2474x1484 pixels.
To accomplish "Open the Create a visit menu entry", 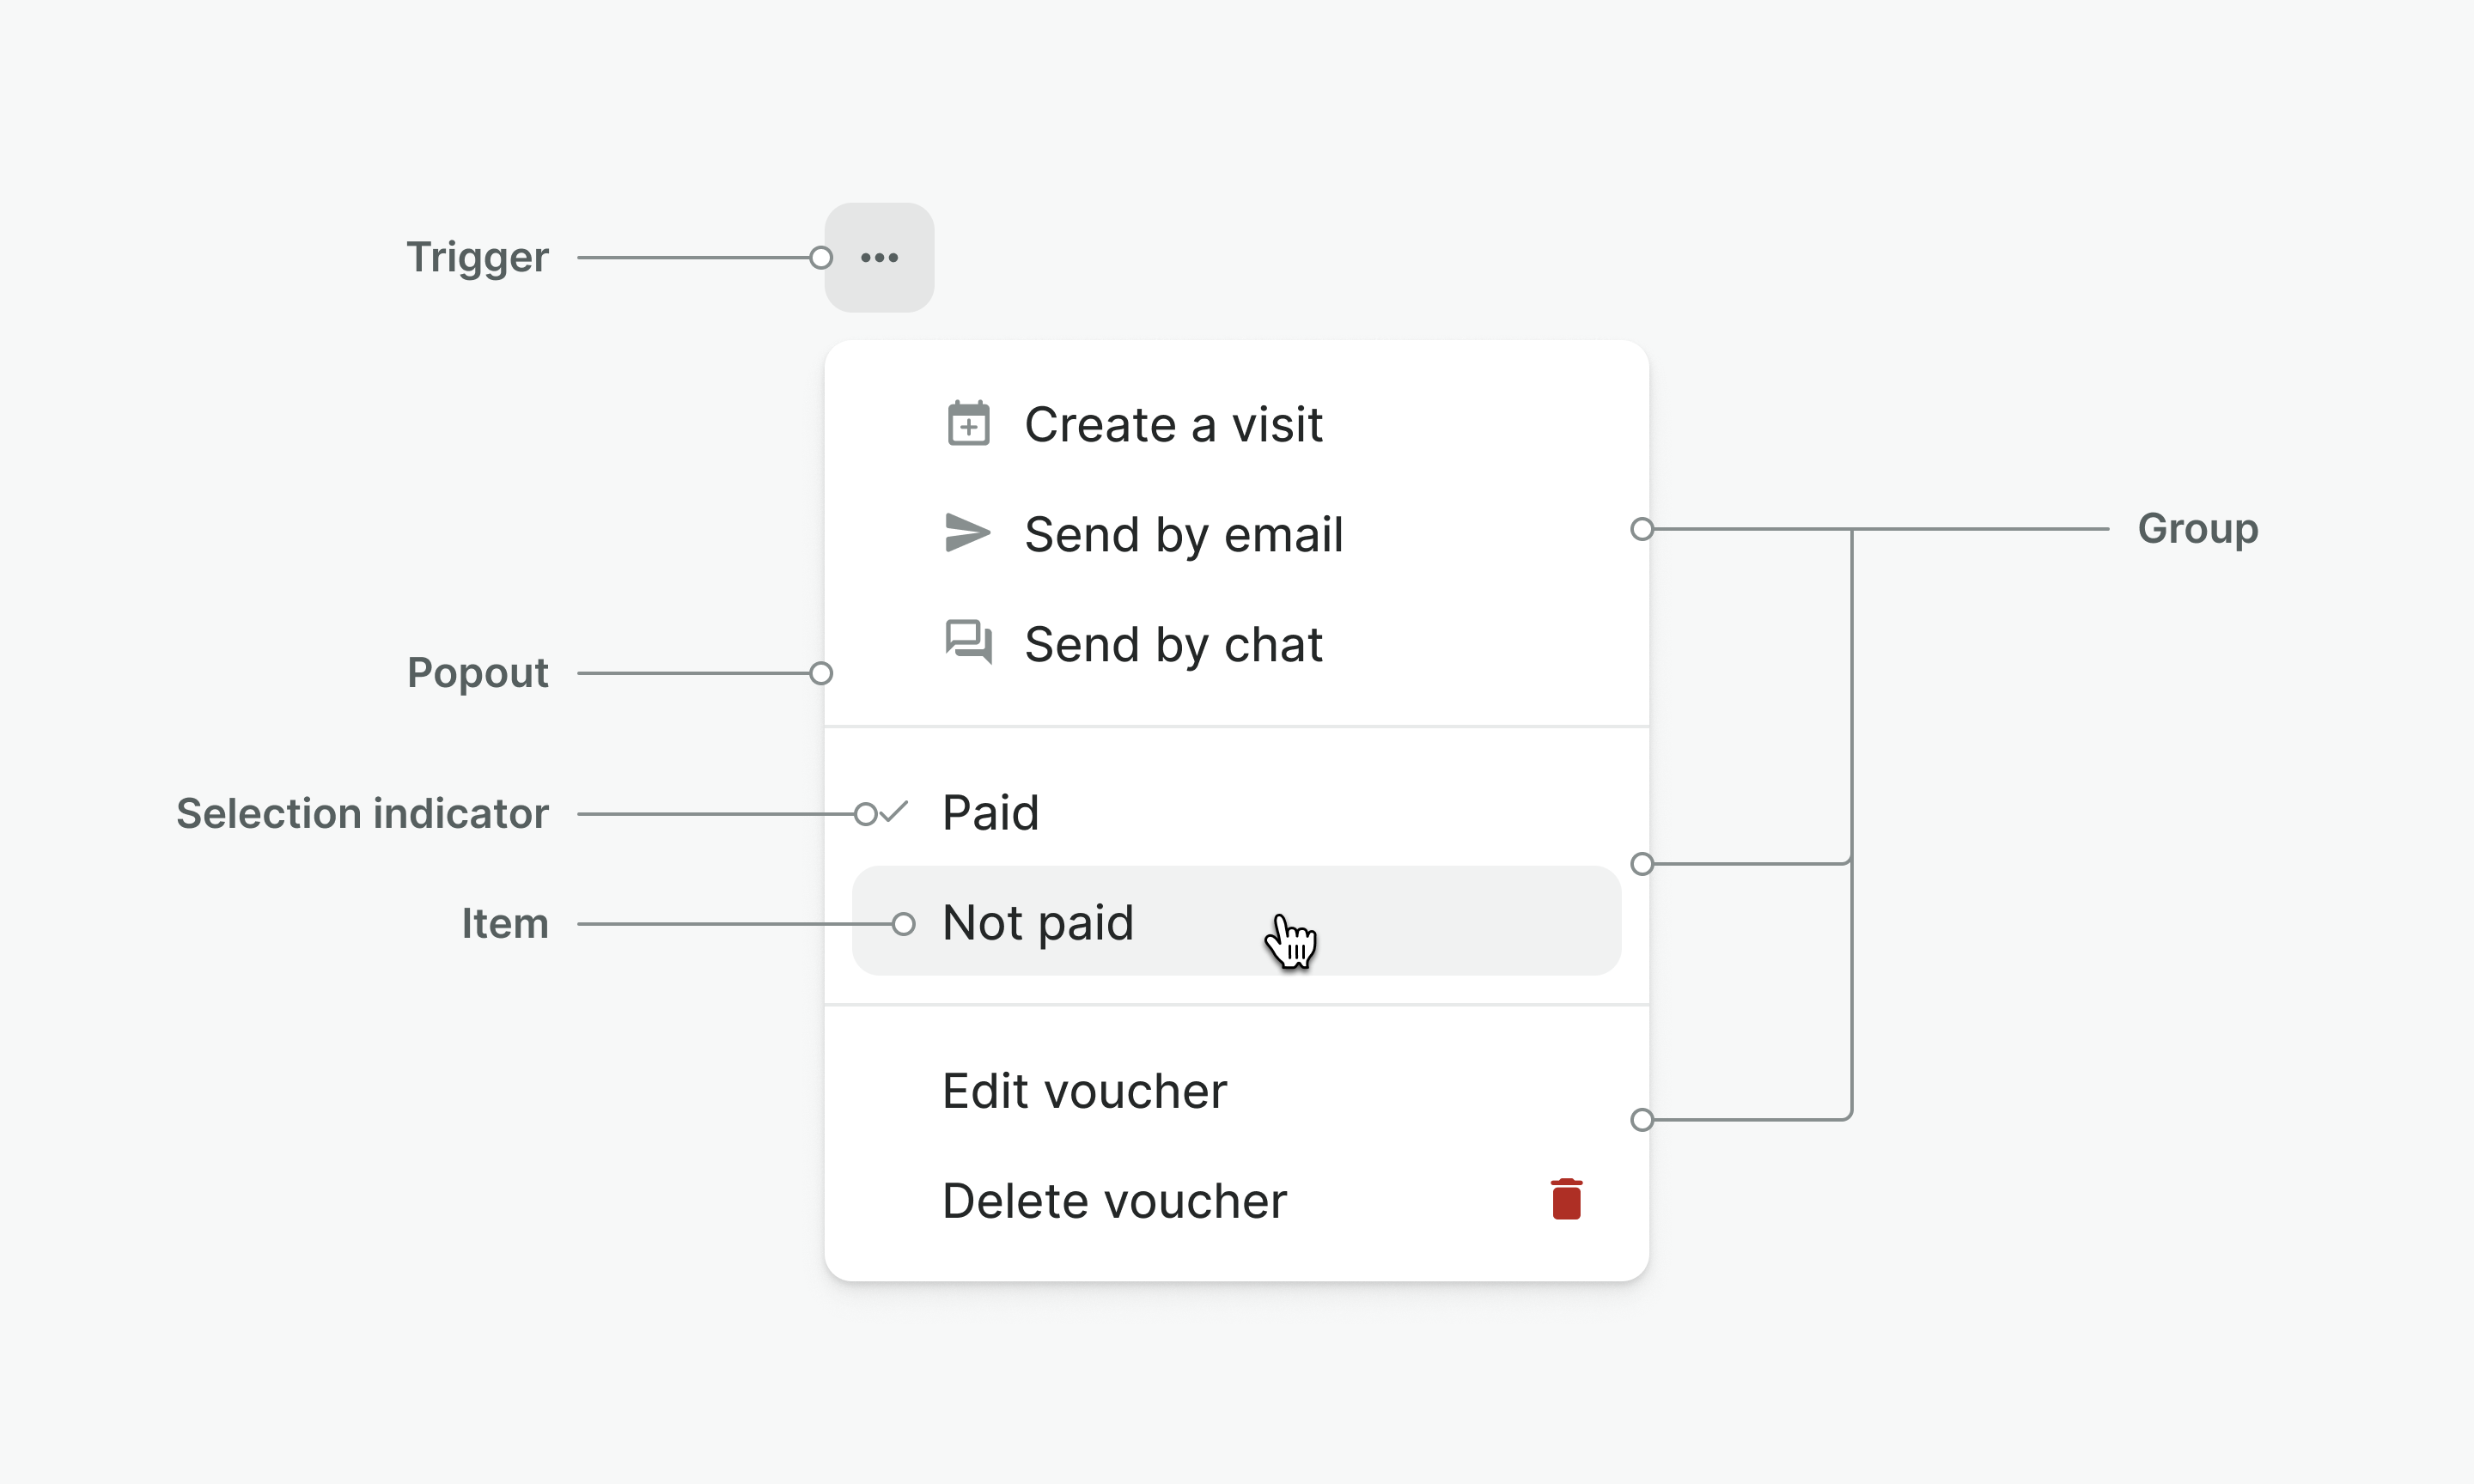I will (x=1173, y=423).
